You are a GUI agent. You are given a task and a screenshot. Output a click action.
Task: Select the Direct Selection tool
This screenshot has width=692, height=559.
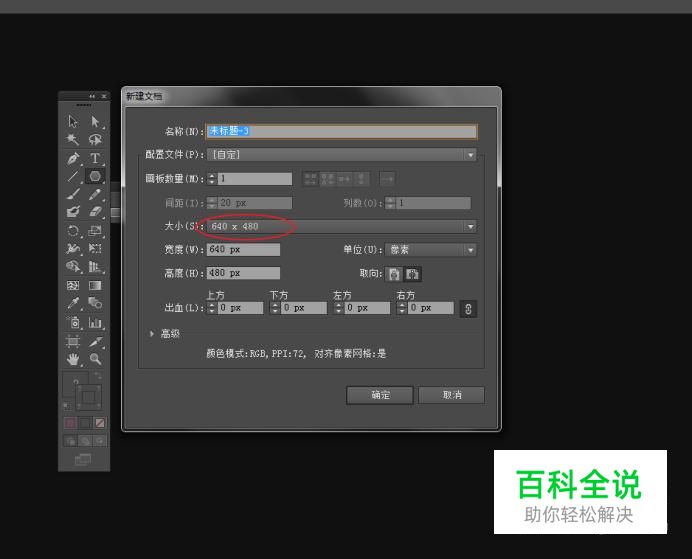click(95, 121)
